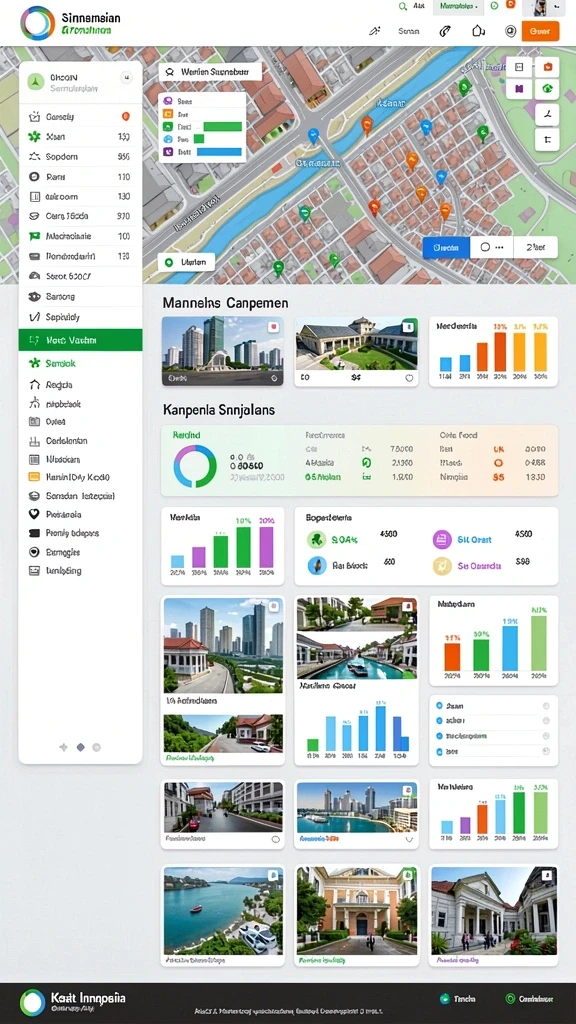Screen dimensions: 576x1024
Task: Click the orange map tool icon at map corner
Action: point(547,67)
